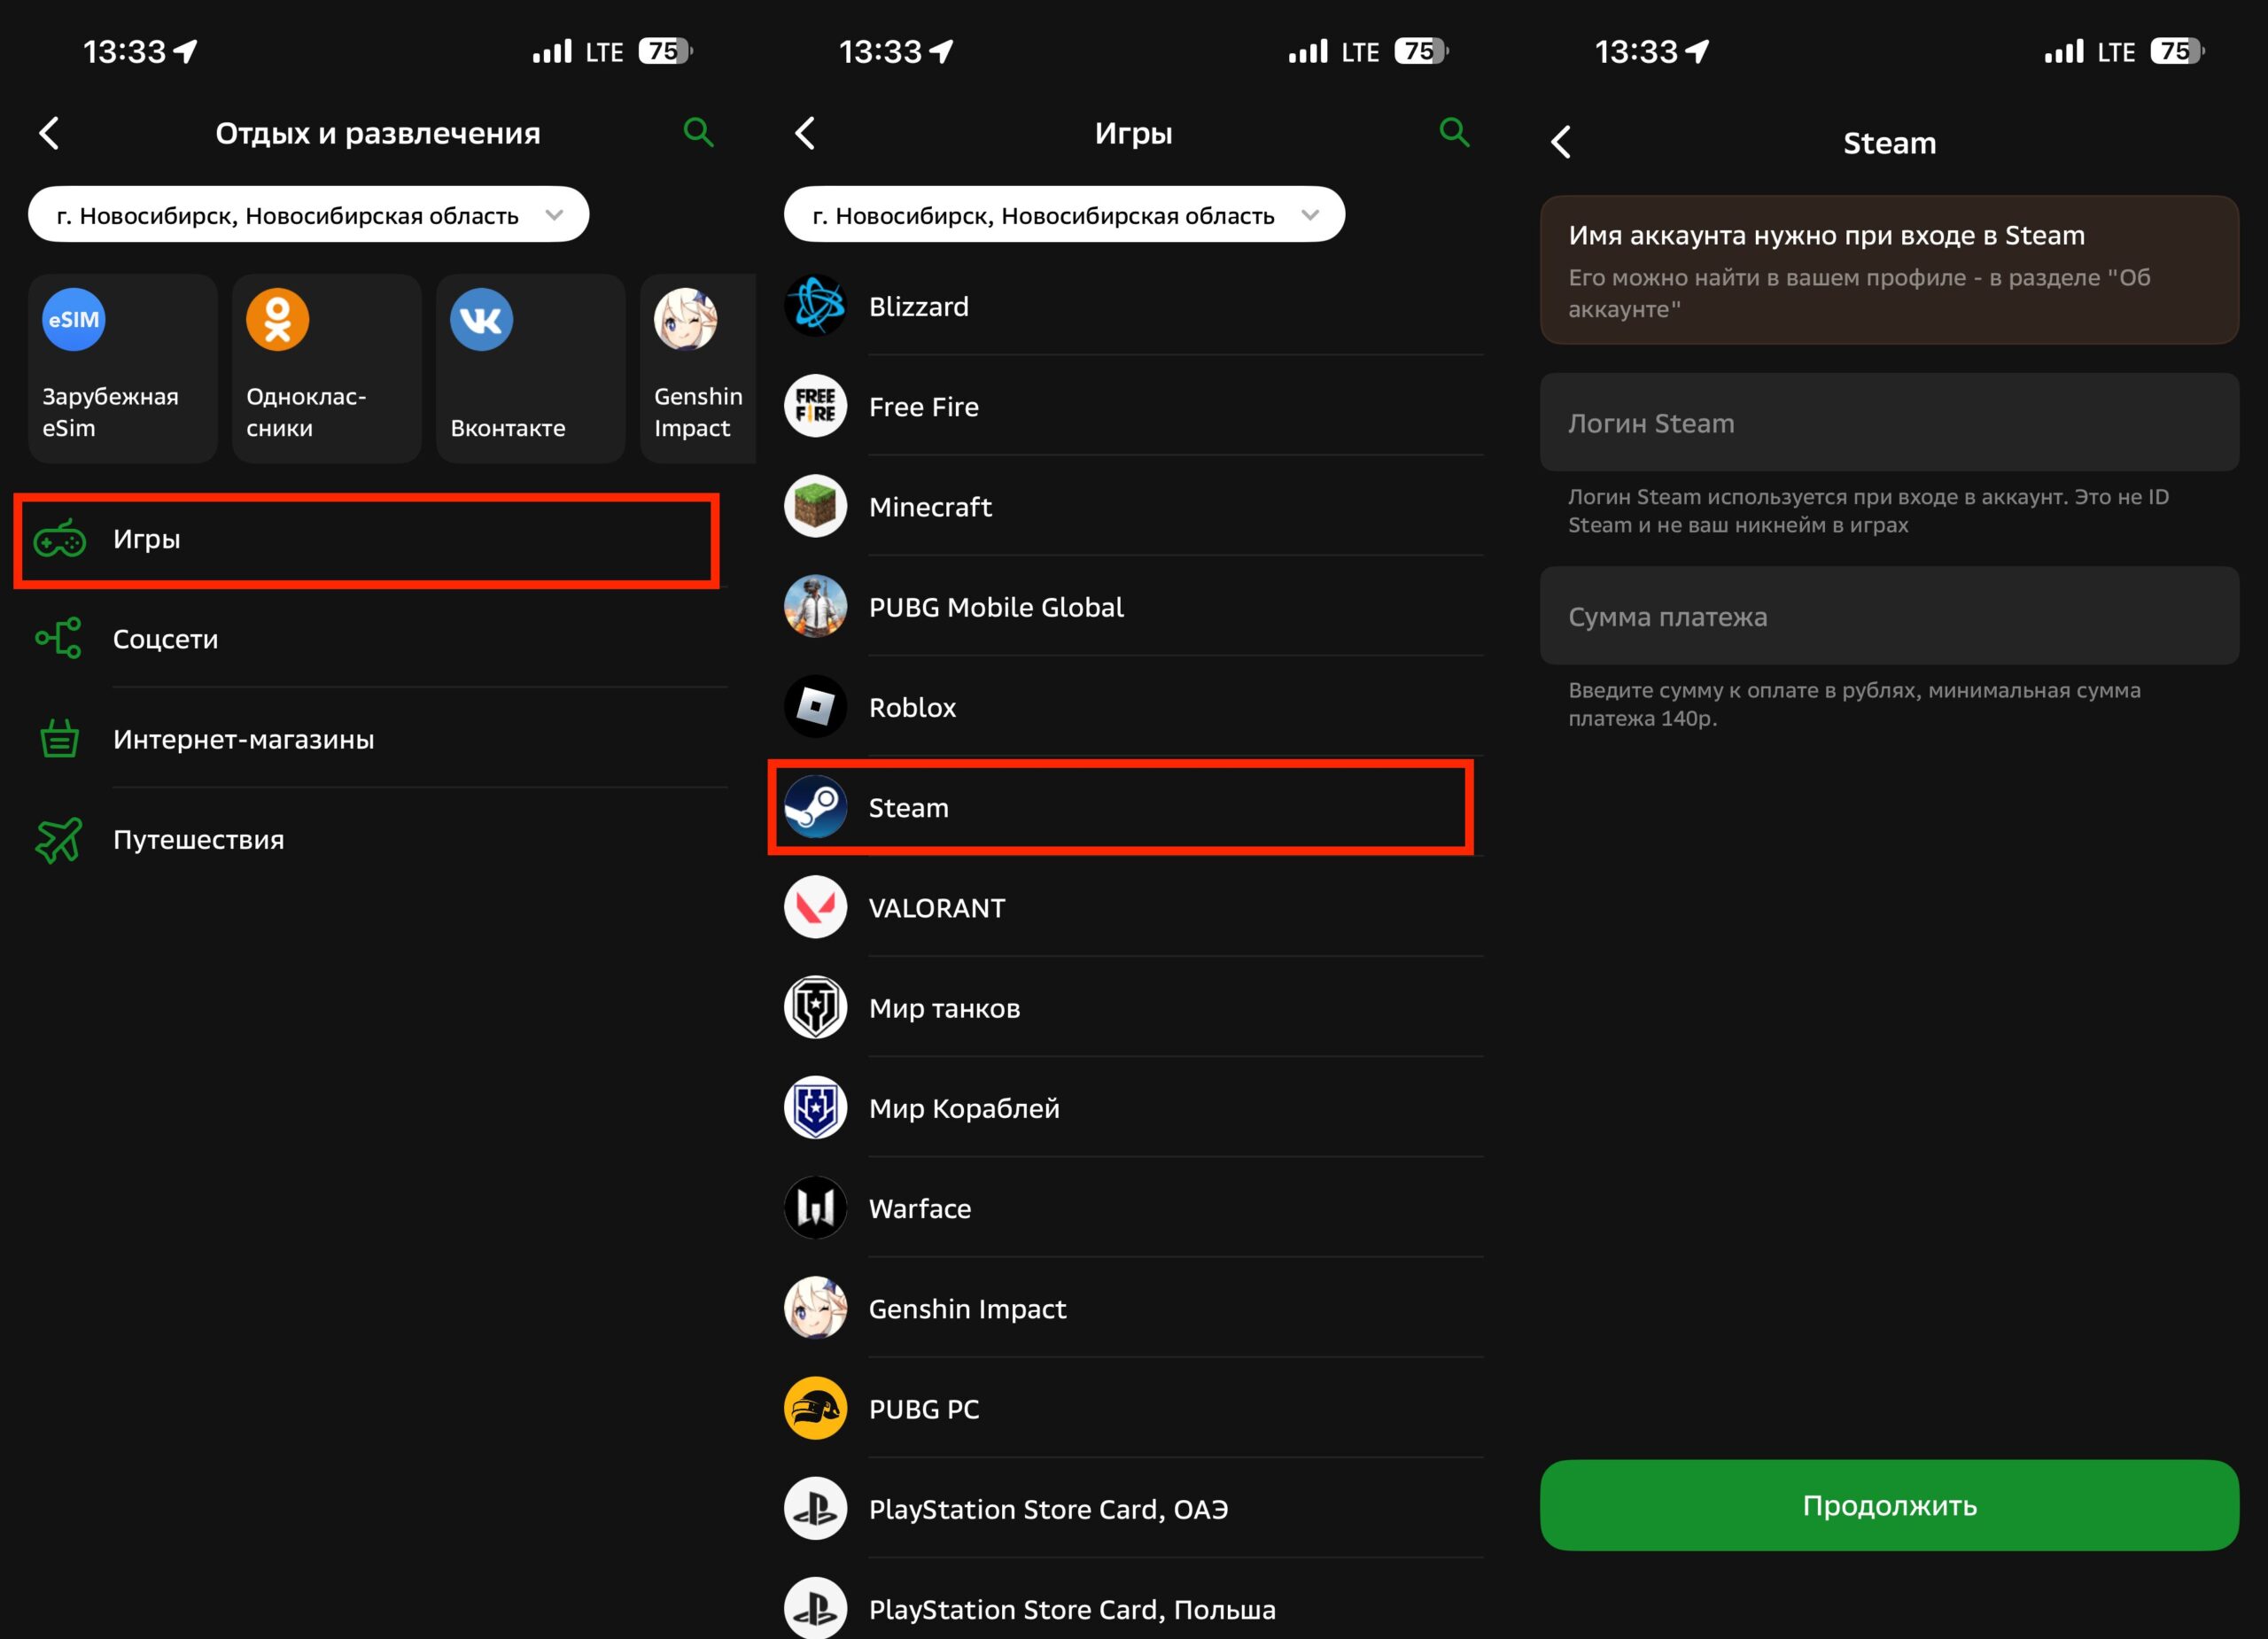Click the Сумма платежа field
This screenshot has width=2268, height=1639.
coord(1889,617)
